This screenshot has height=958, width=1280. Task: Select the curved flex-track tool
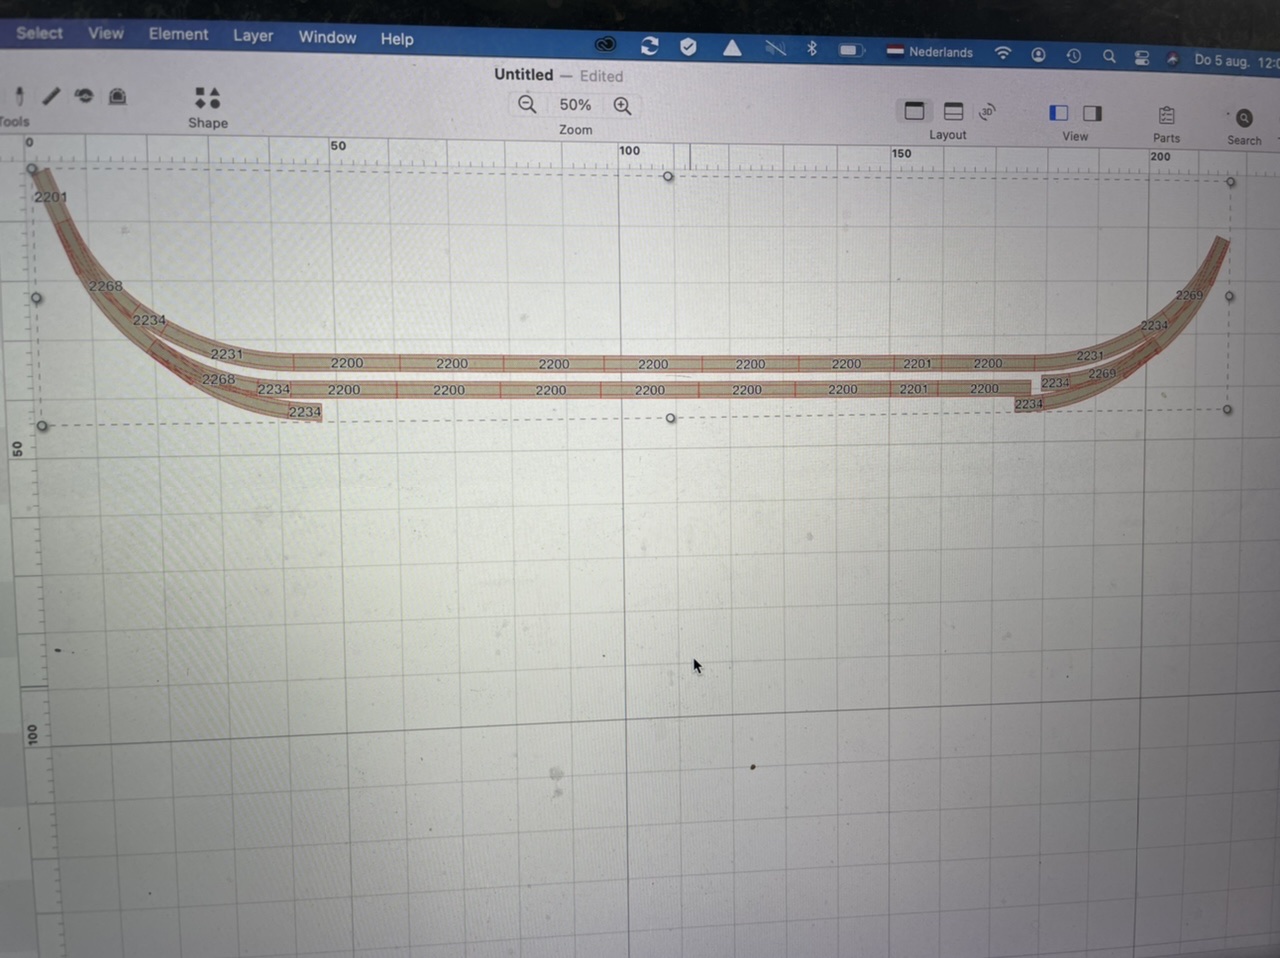(x=84, y=96)
